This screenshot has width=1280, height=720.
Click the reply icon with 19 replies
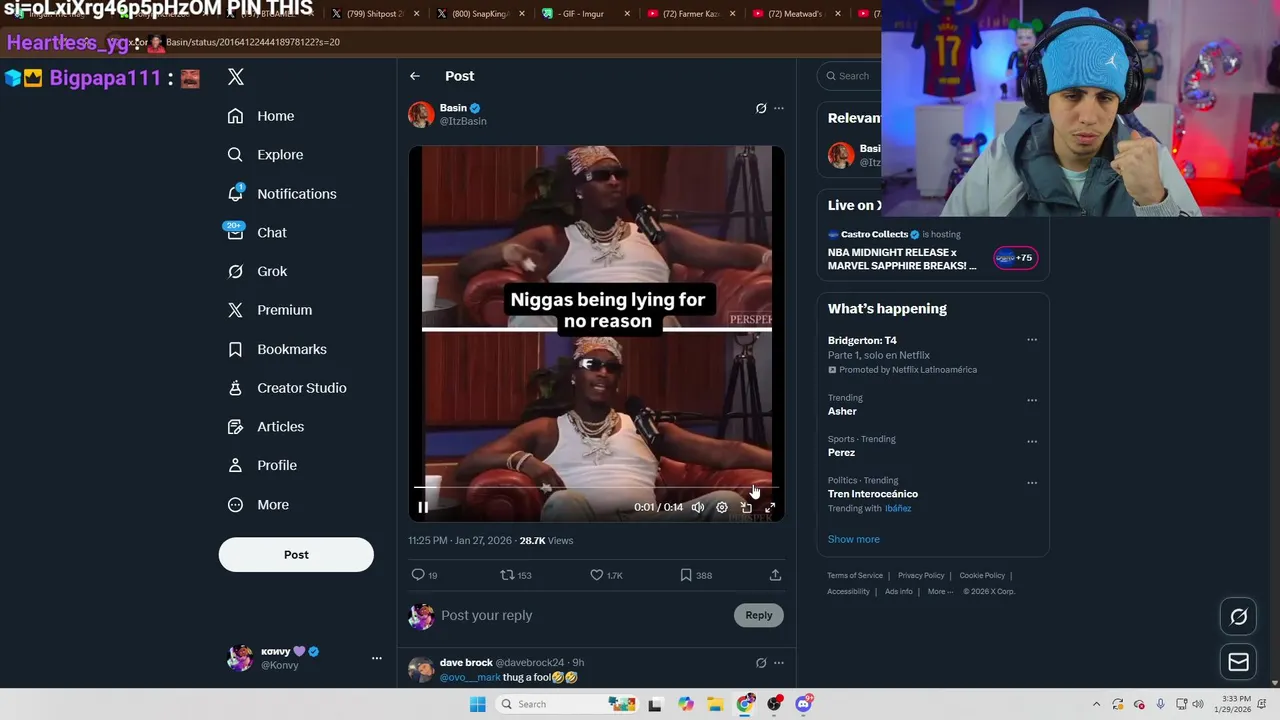click(x=425, y=575)
